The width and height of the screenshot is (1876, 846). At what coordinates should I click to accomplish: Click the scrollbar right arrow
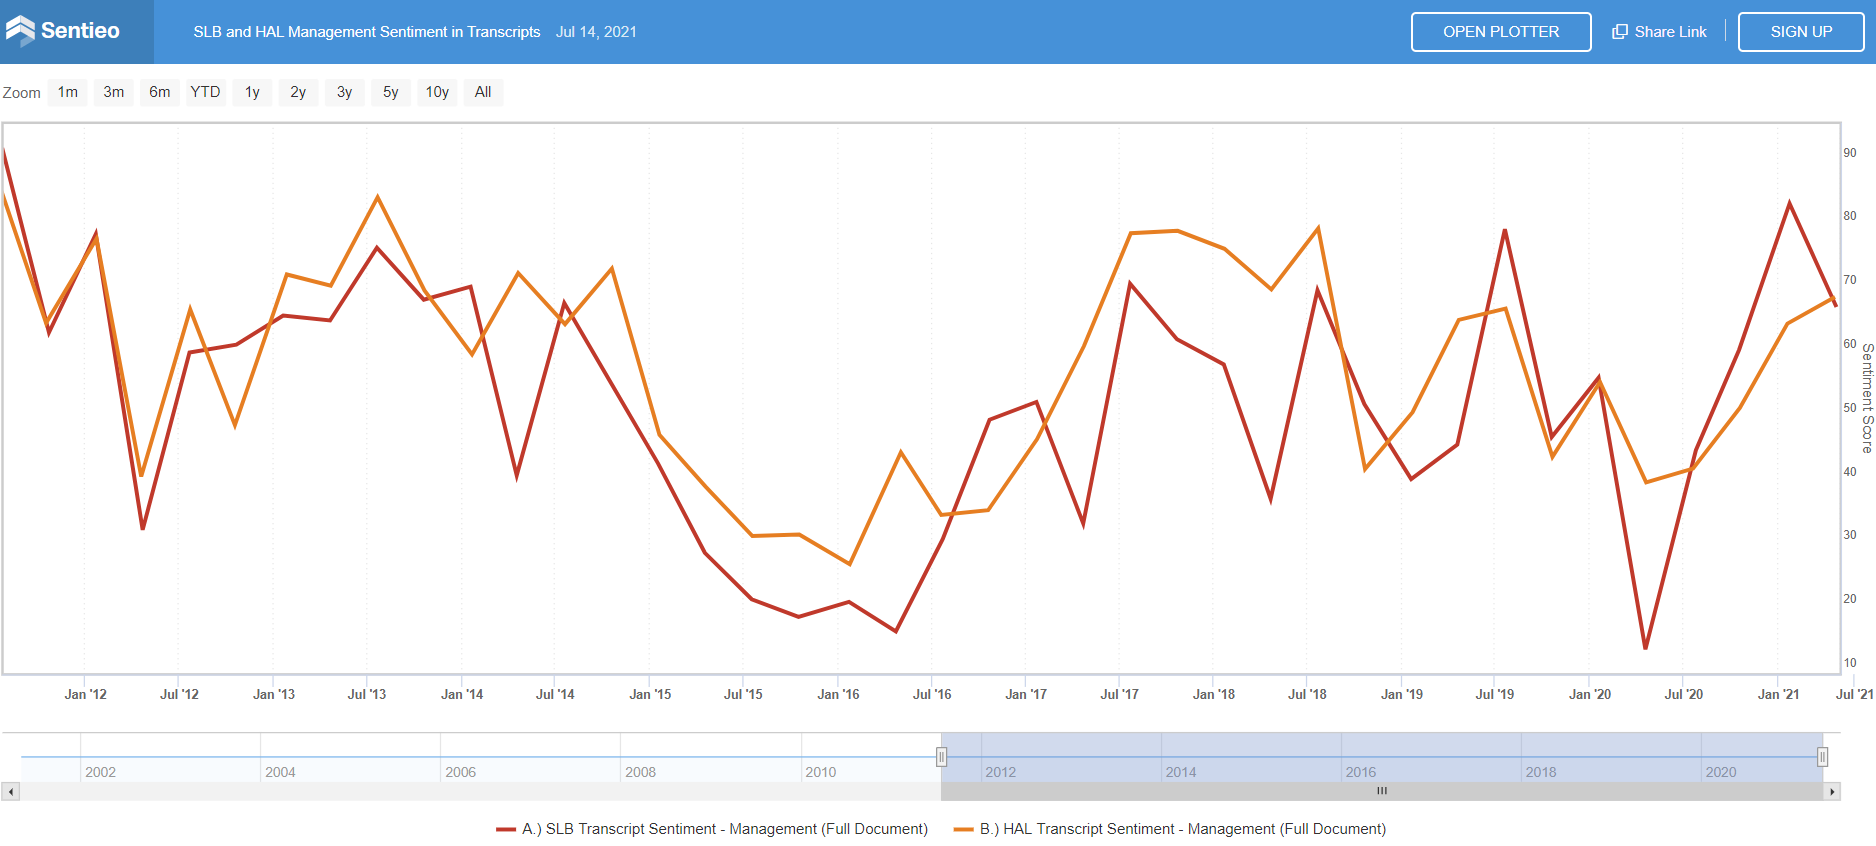[x=1832, y=791]
